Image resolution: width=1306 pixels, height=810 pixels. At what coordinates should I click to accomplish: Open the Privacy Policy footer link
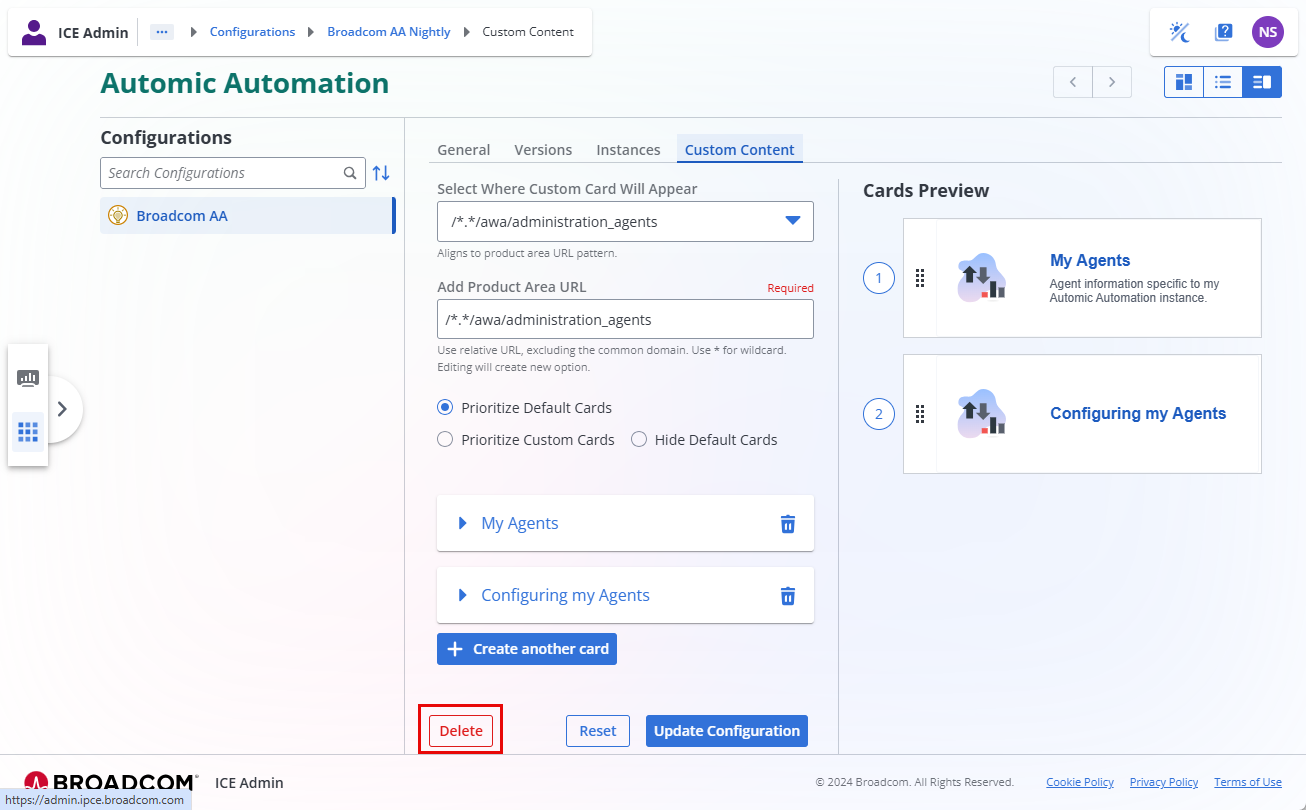click(1163, 782)
